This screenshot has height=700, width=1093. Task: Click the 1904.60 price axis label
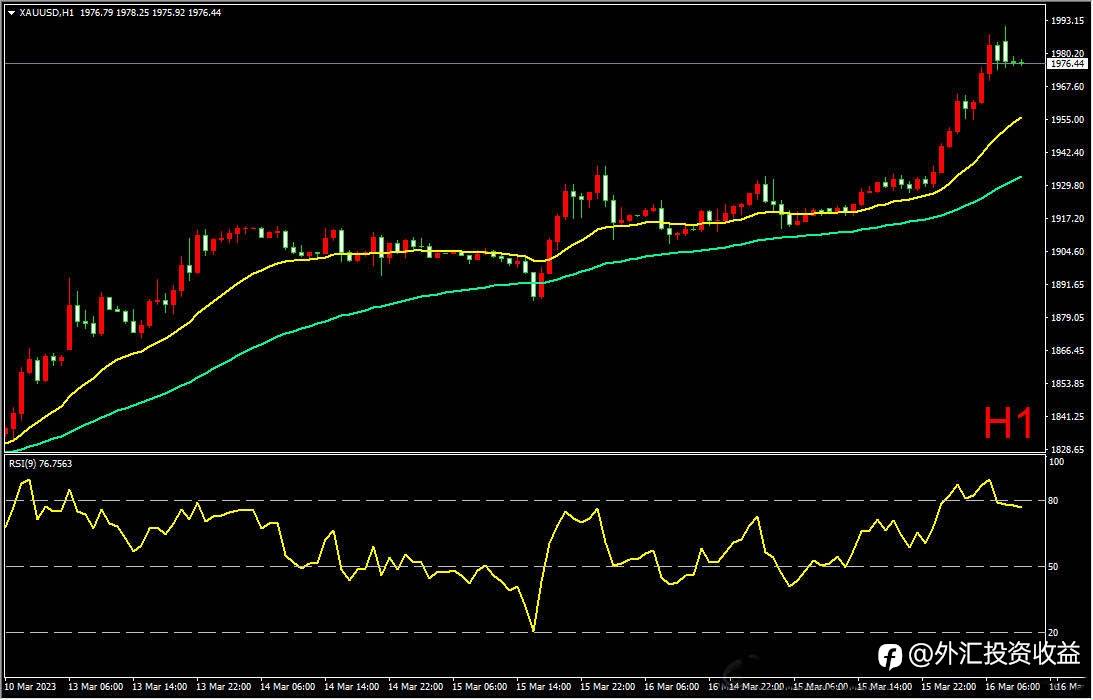click(1067, 251)
